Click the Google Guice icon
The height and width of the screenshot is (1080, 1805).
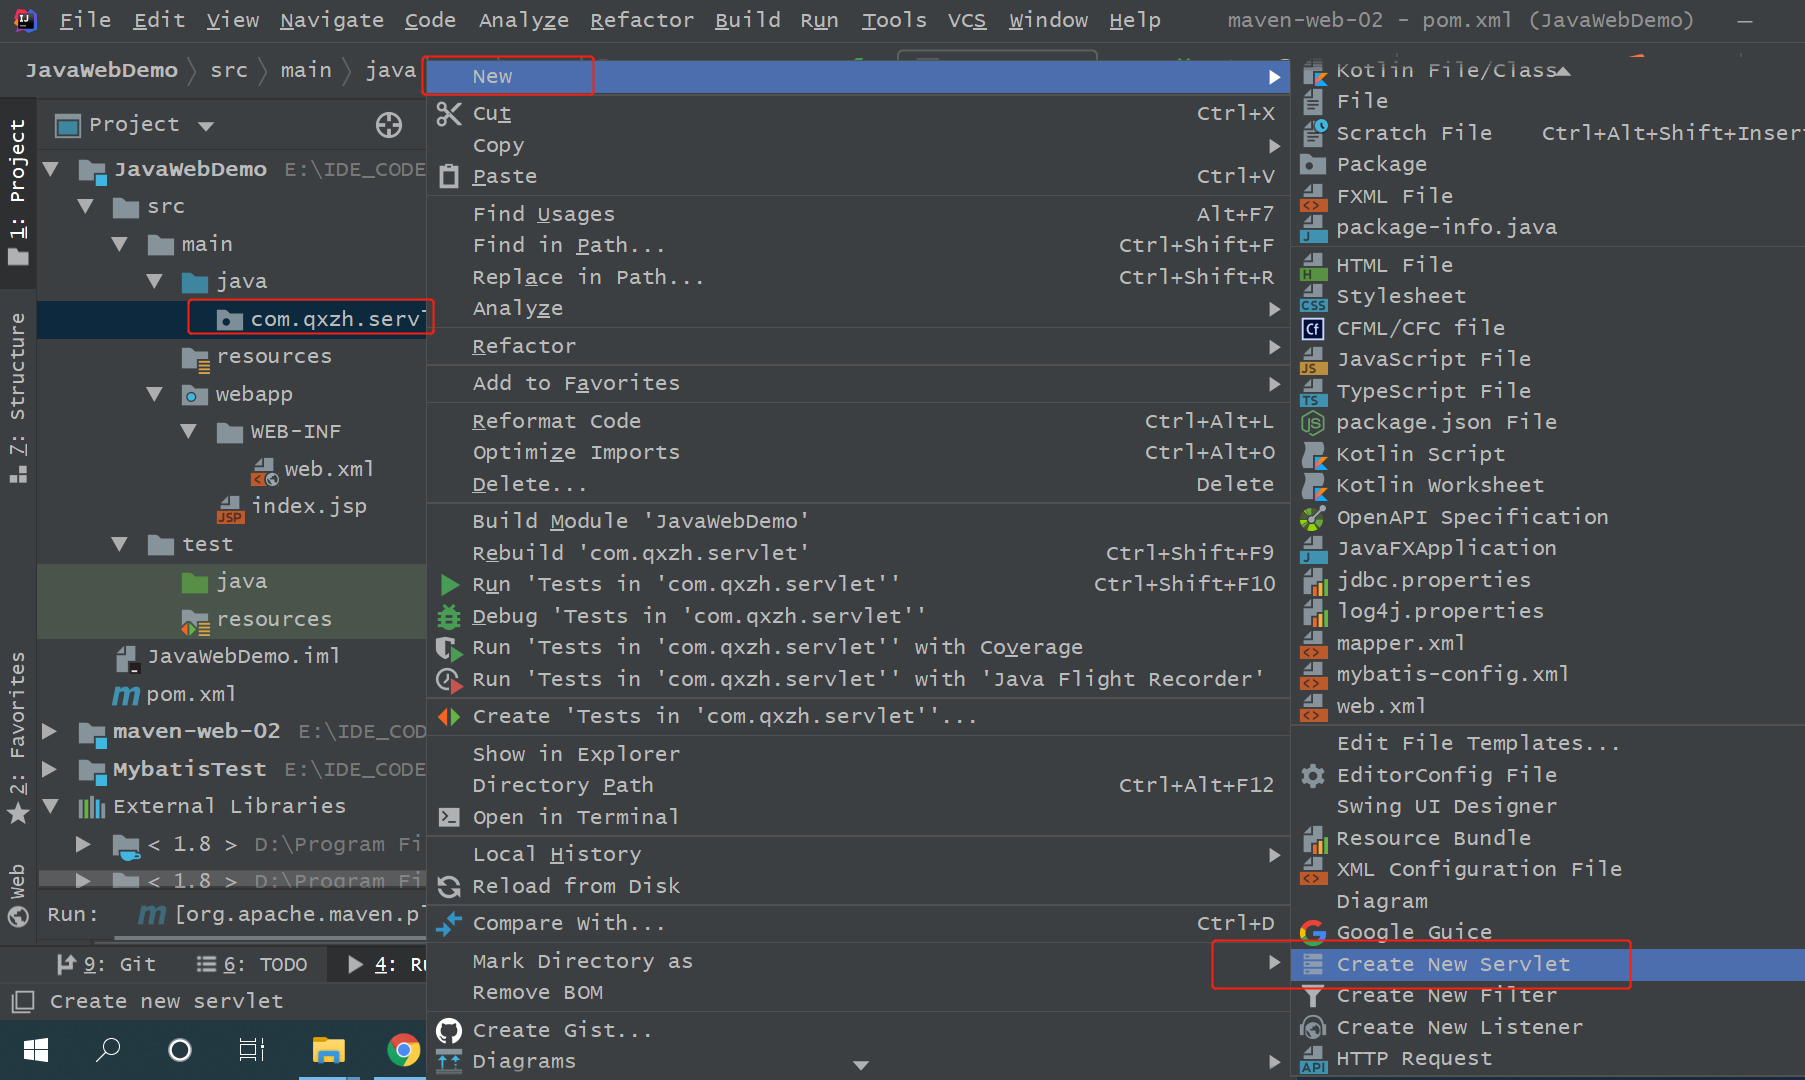click(1313, 933)
